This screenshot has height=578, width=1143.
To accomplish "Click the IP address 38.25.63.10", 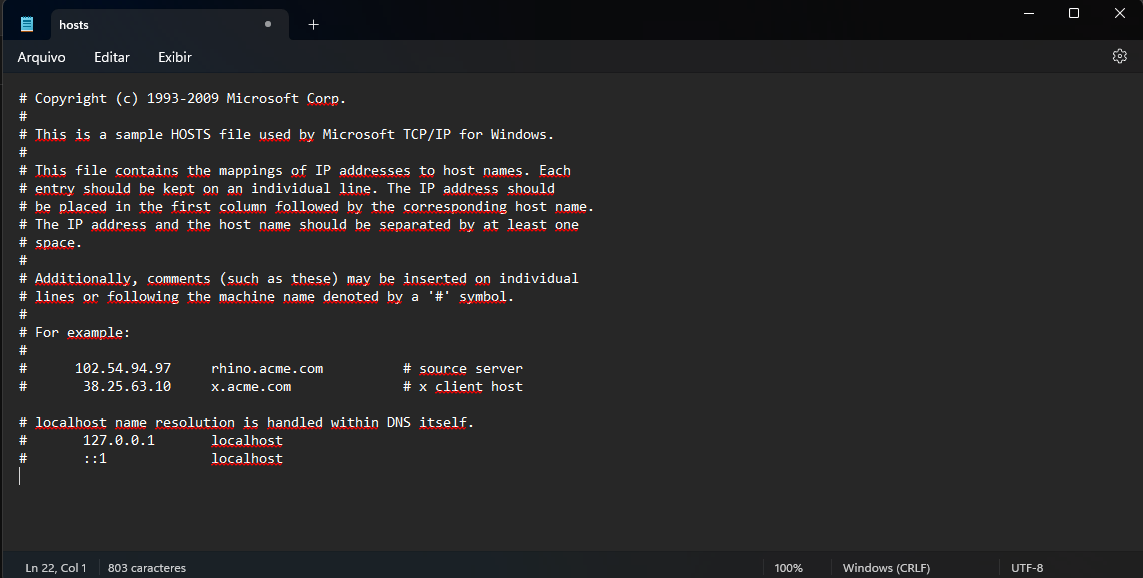I will [x=127, y=386].
